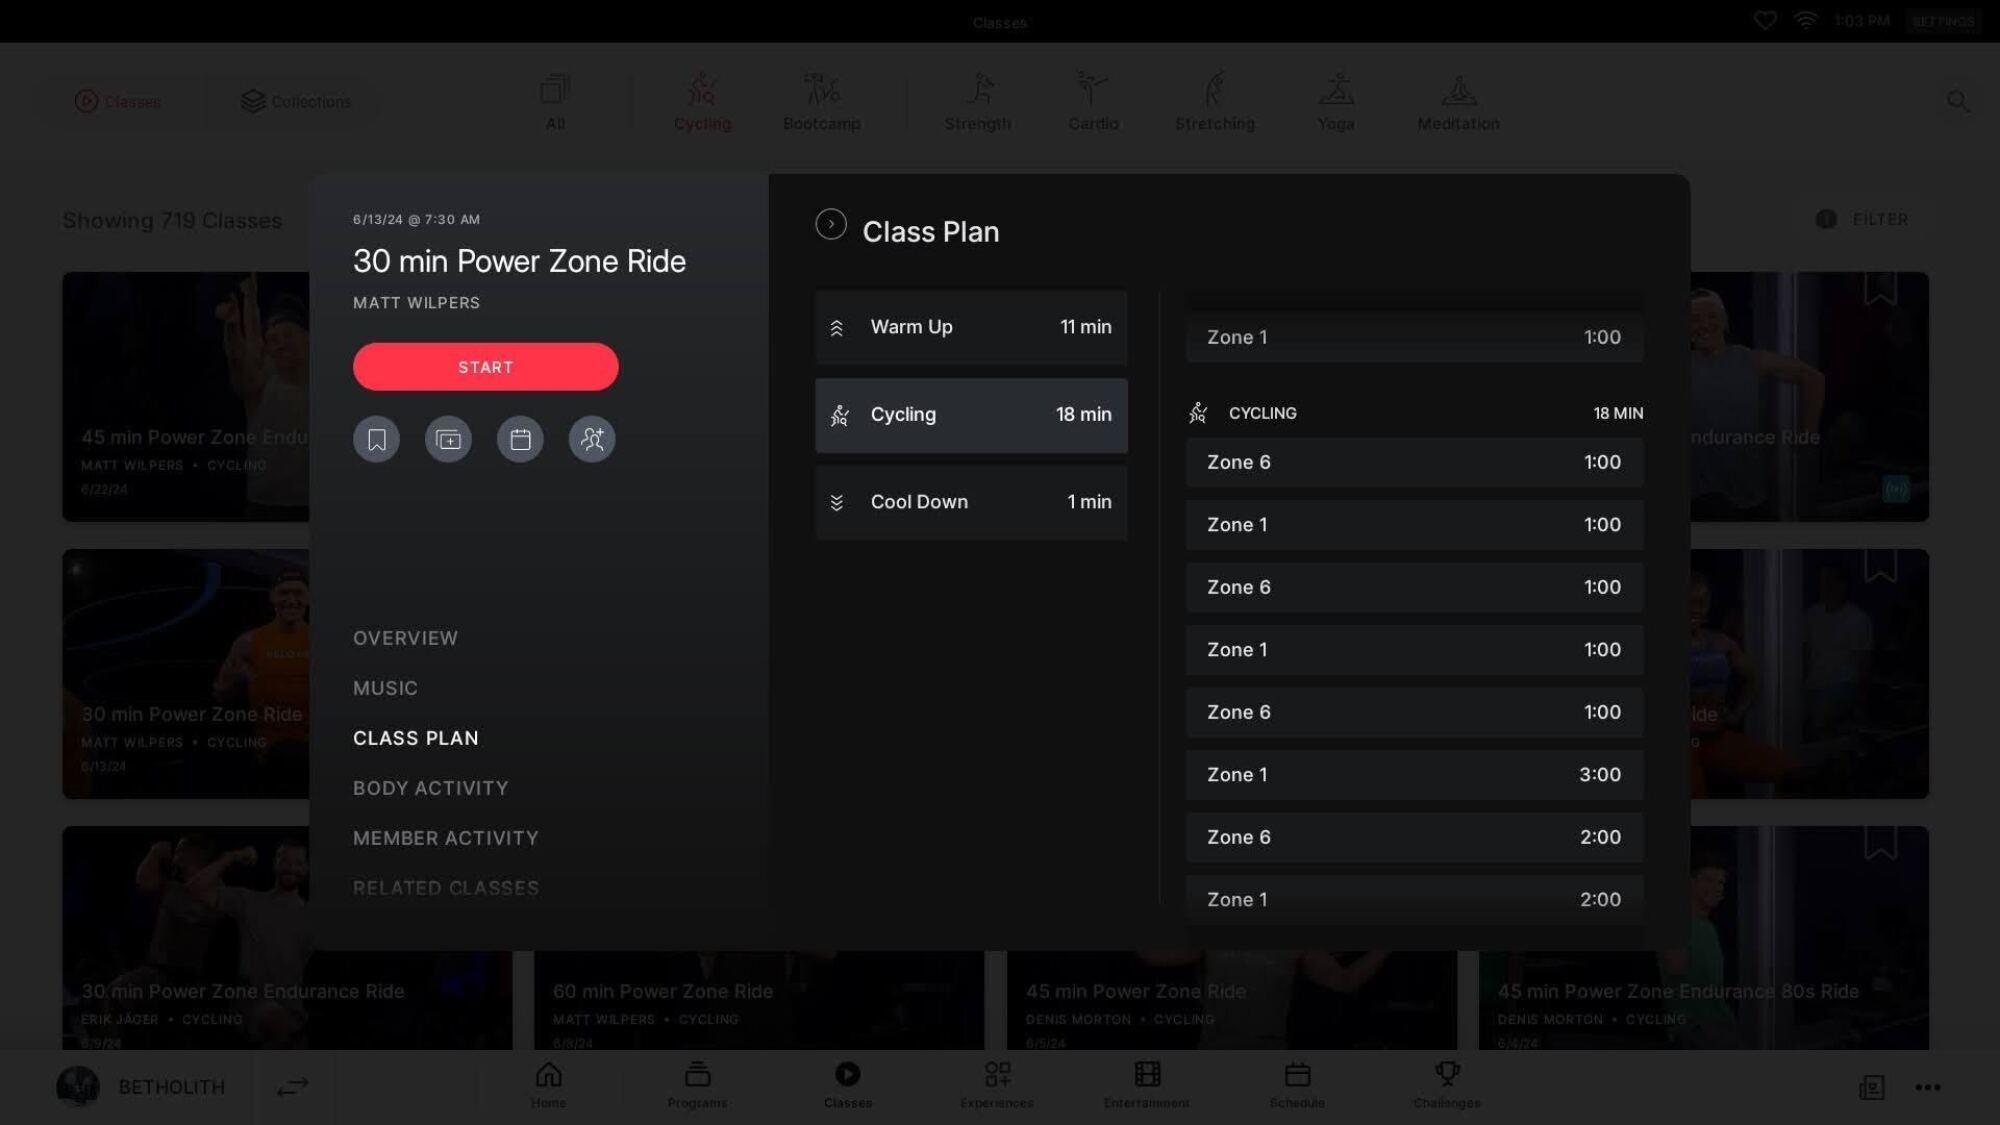The height and width of the screenshot is (1125, 2000).
Task: Expand the Cool Down section in Class Plan
Action: coord(968,501)
